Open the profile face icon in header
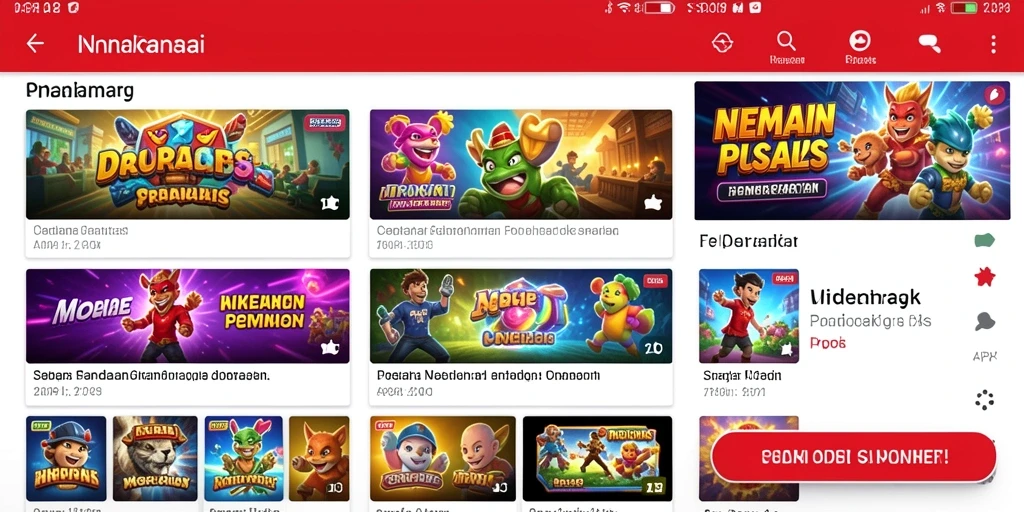Viewport: 1024px width, 512px height. pos(859,41)
